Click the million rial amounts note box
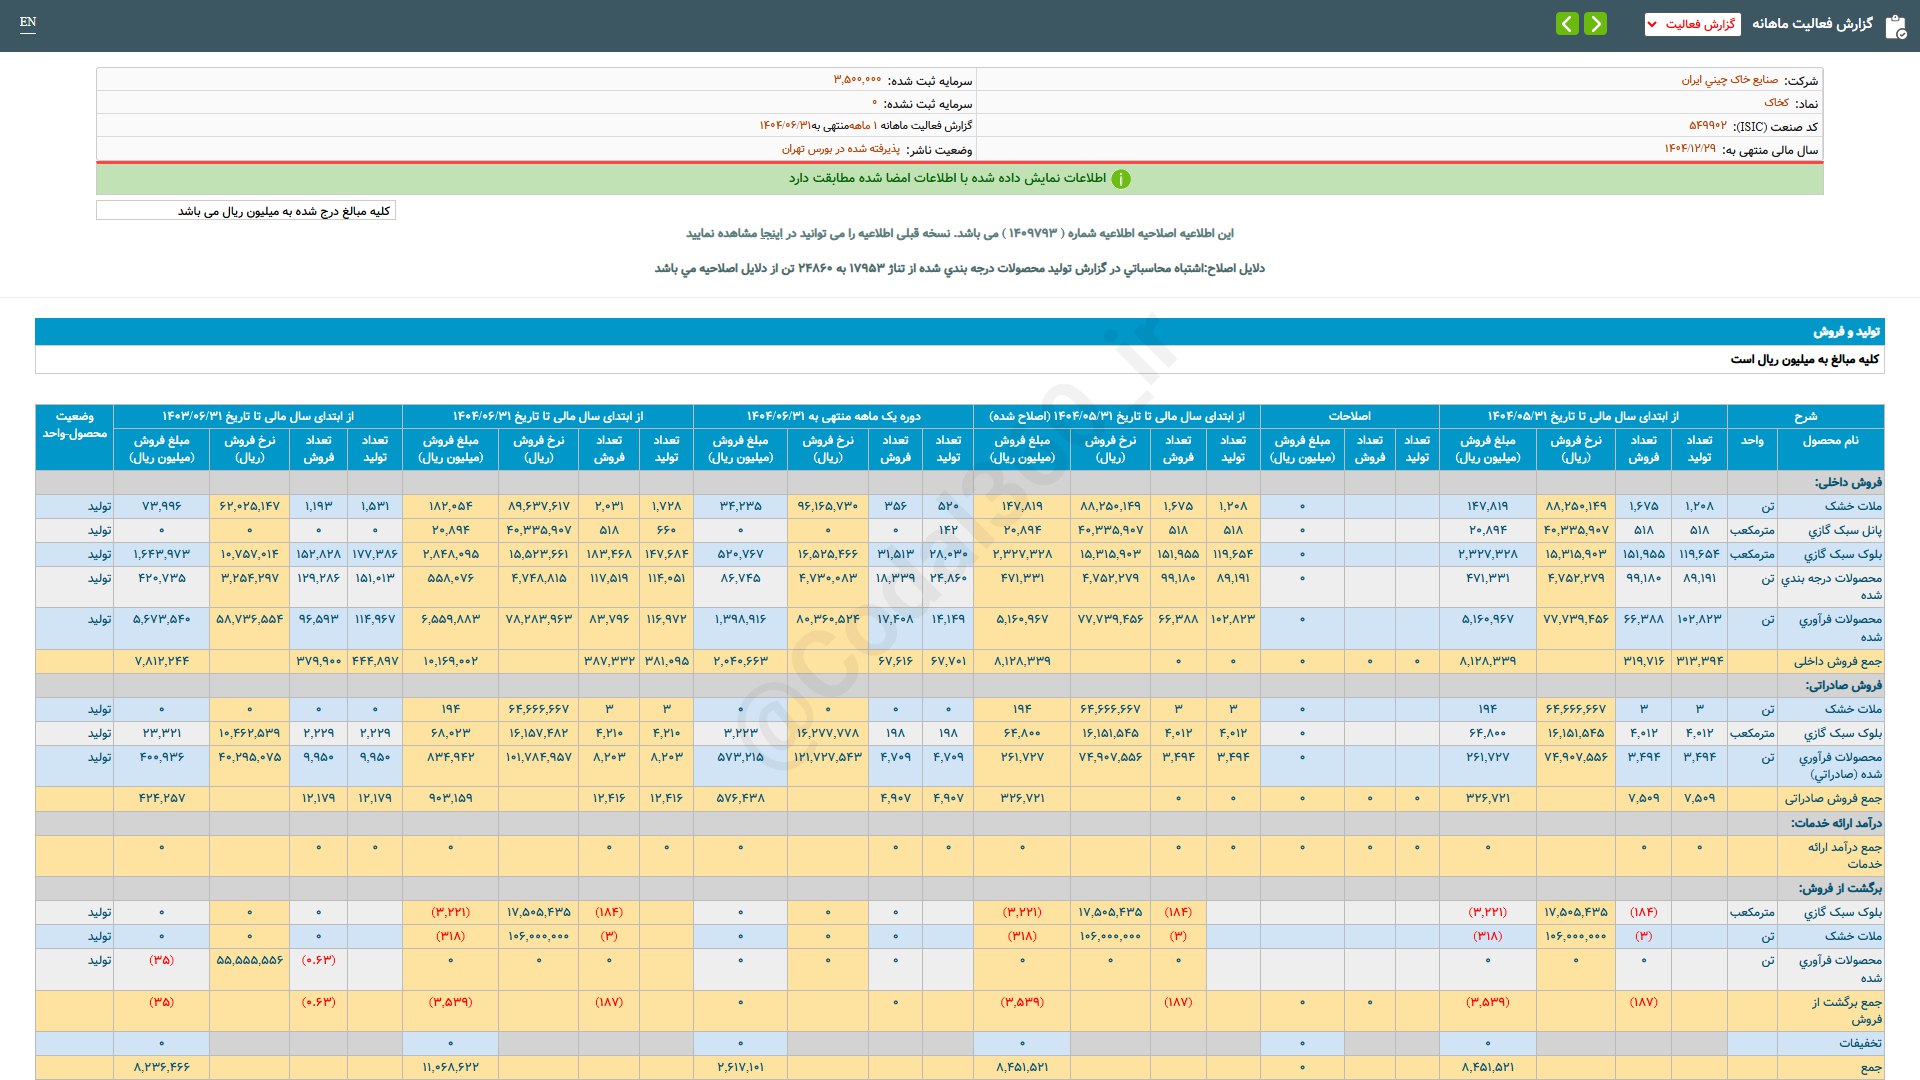This screenshot has height=1080, width=1920. pyautogui.click(x=246, y=211)
